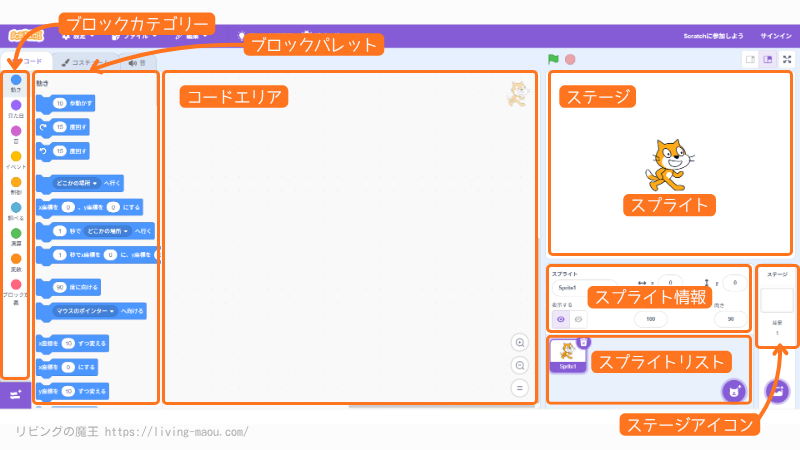Hide sprite using the crossed eye button
This screenshot has height=450, width=800.
click(x=577, y=319)
